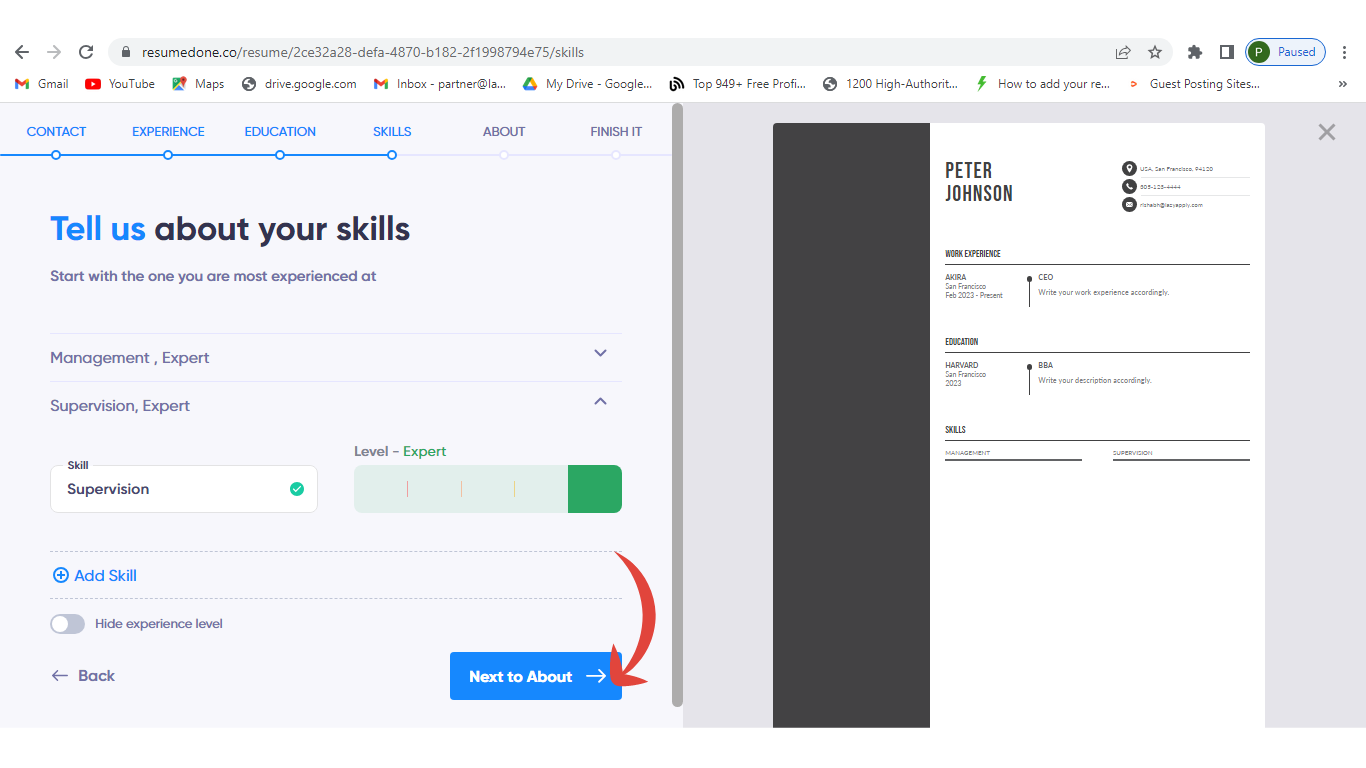Open the browser extensions puzzle icon

[x=1194, y=52]
